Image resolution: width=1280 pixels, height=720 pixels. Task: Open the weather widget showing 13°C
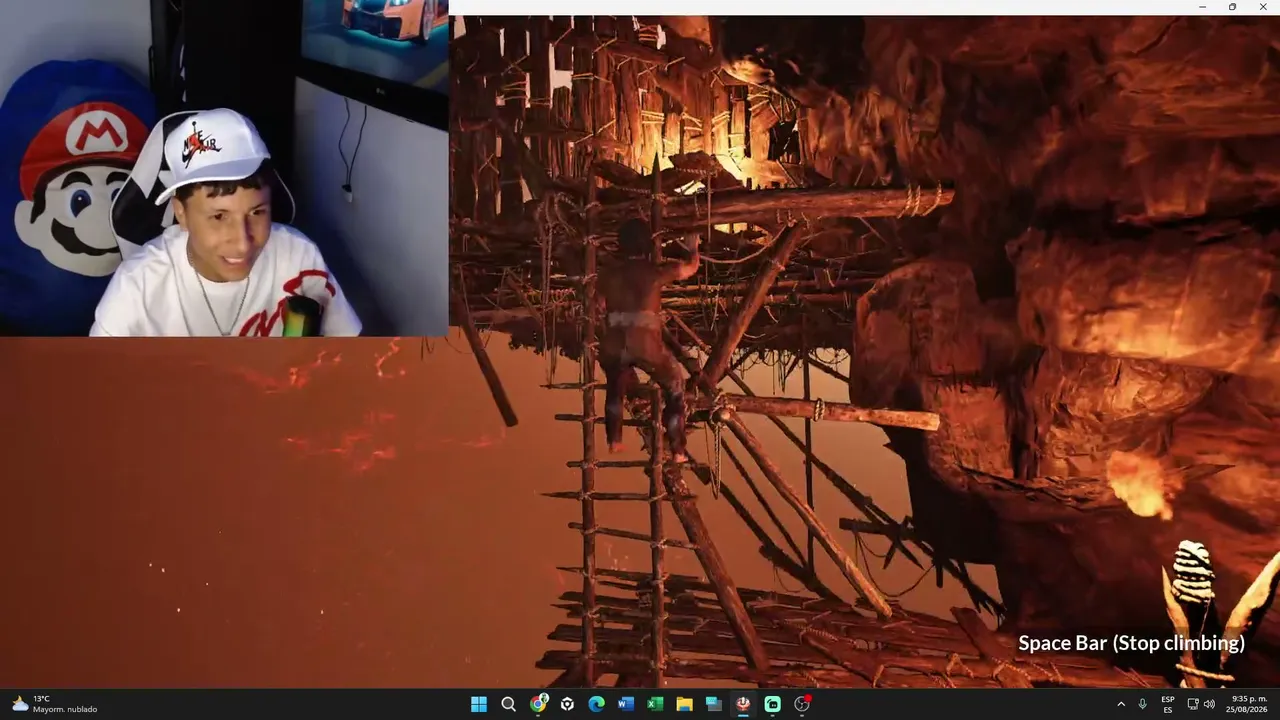coord(55,704)
